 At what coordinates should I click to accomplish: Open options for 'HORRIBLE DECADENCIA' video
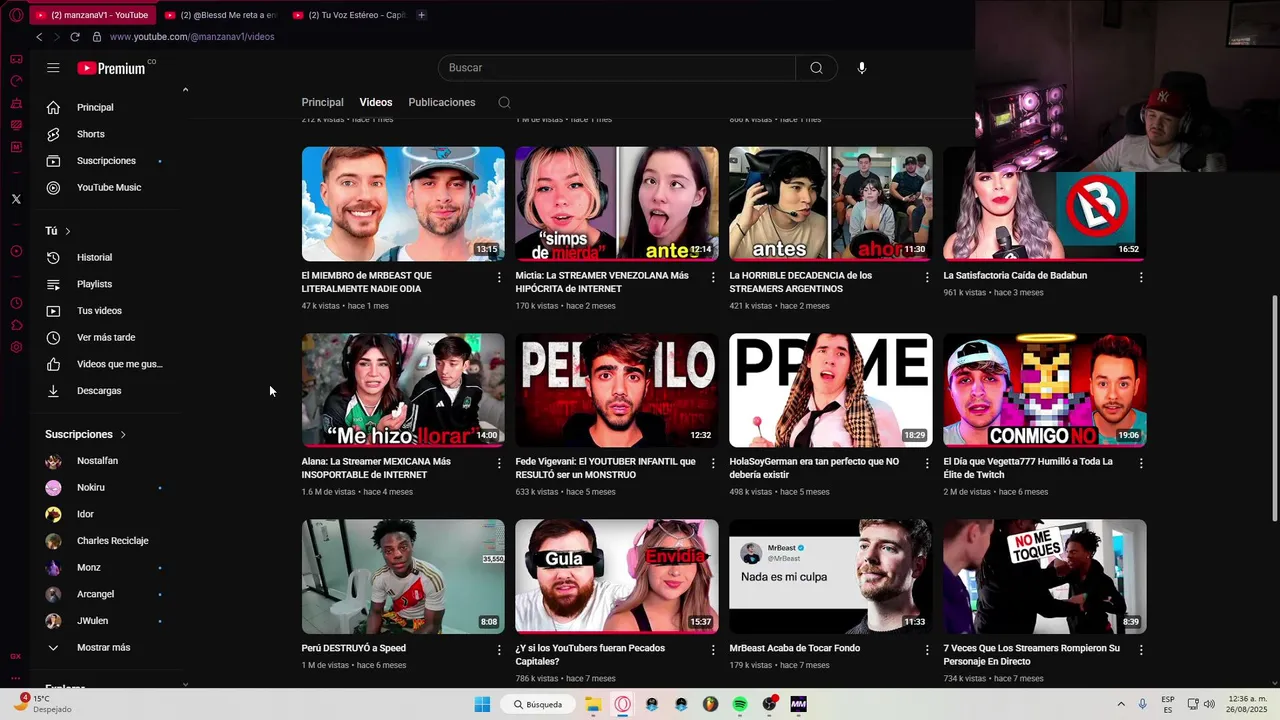[x=927, y=277]
